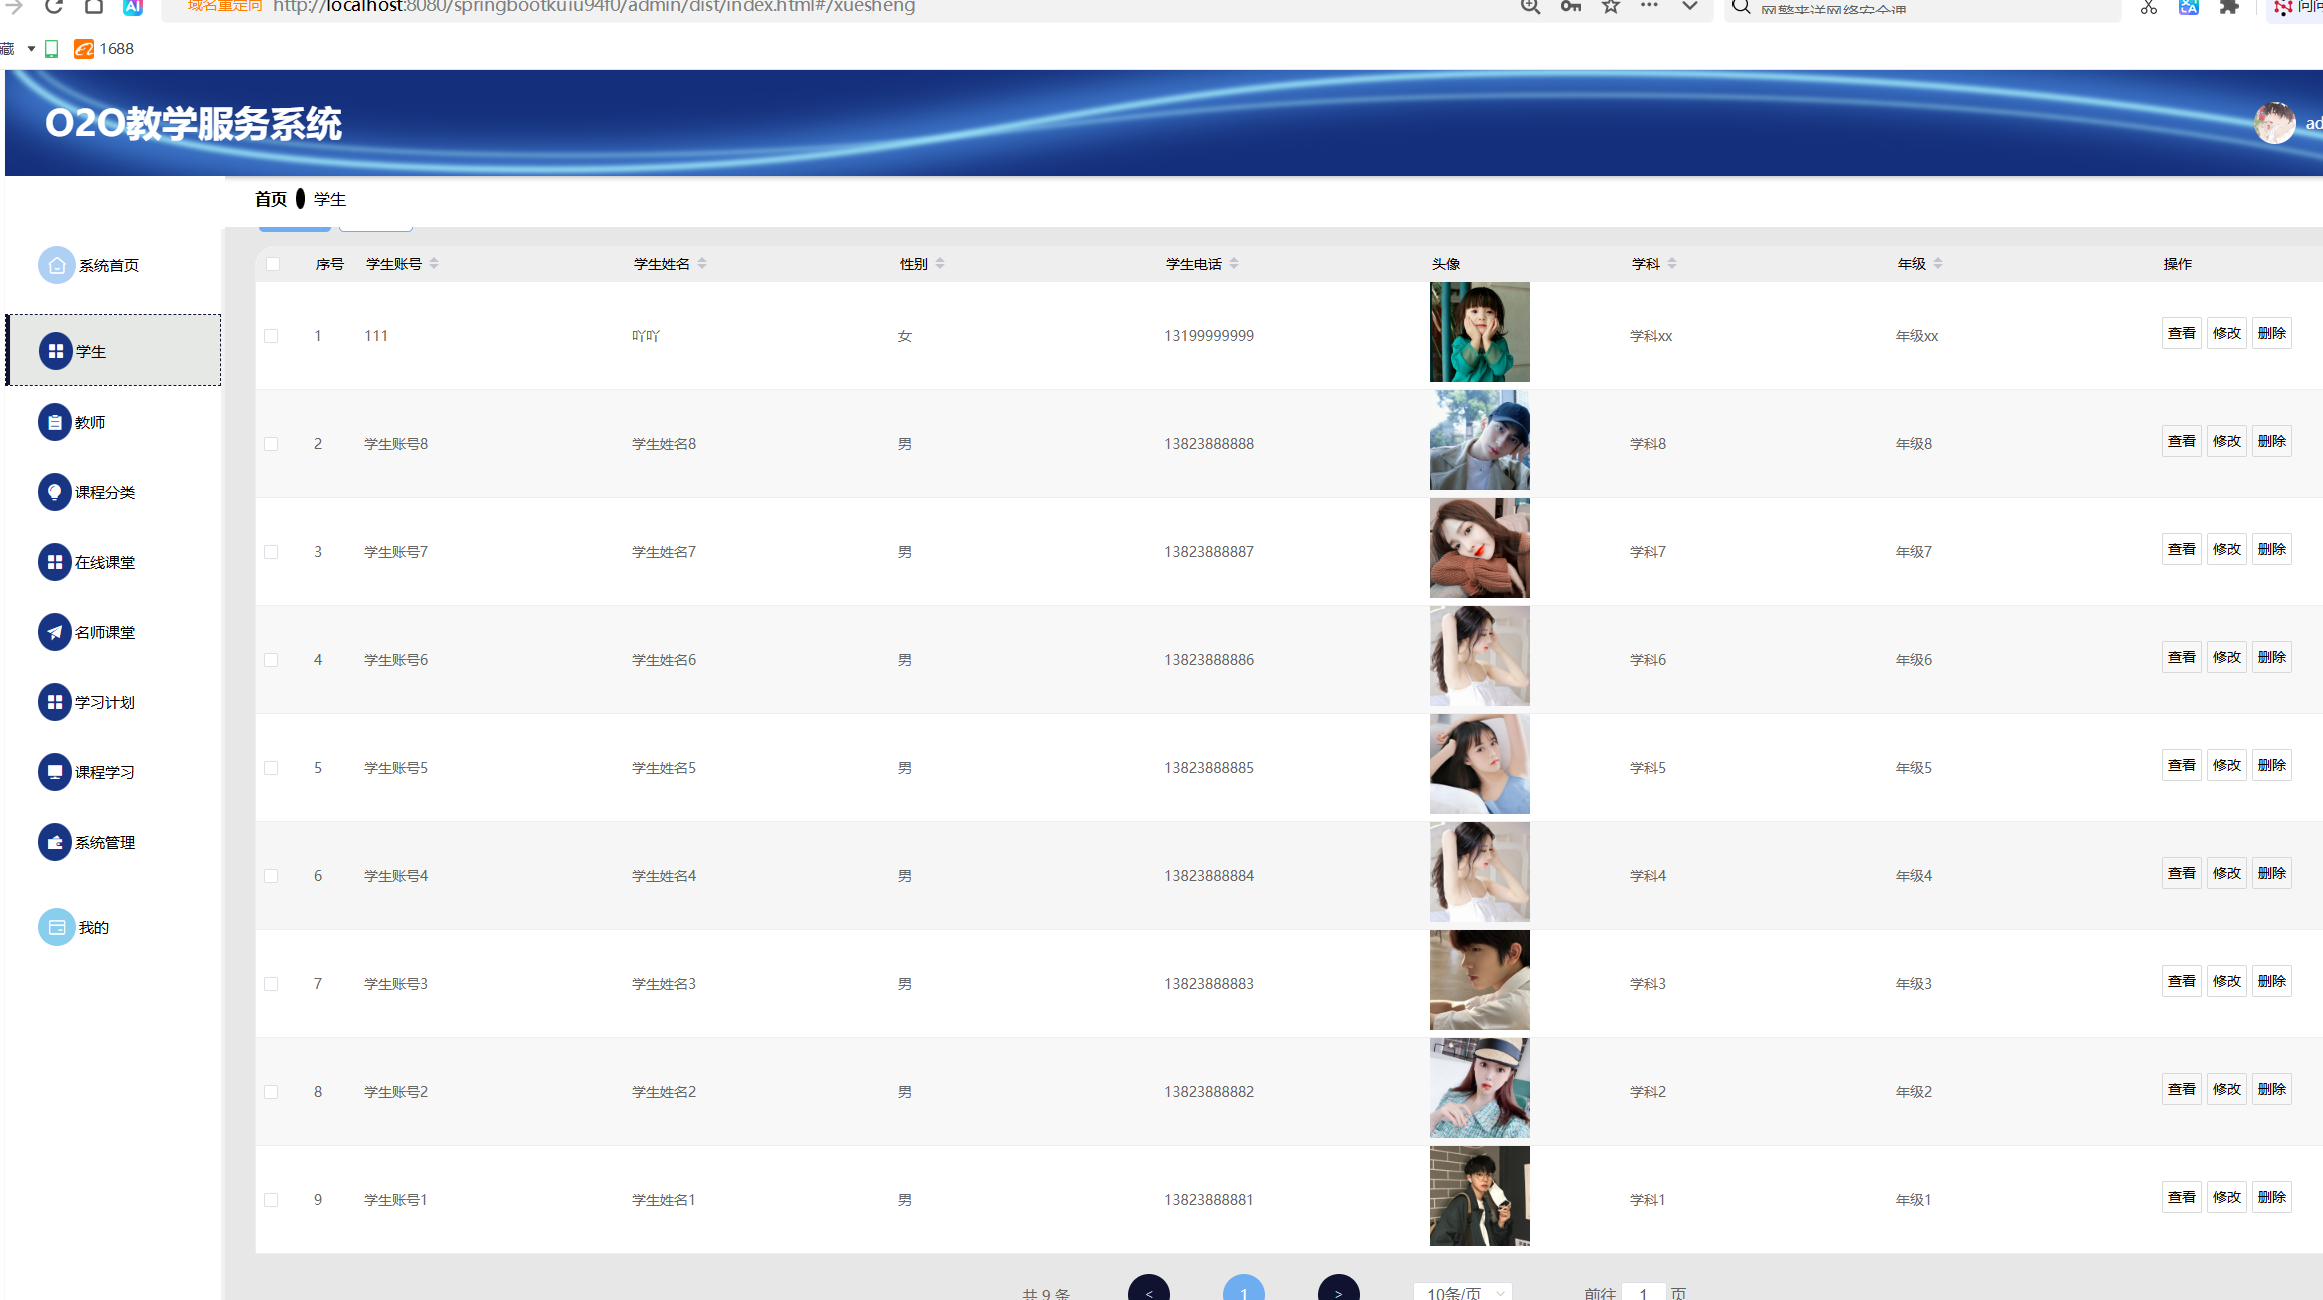This screenshot has width=2323, height=1300.
Task: Check the checkbox for row 学生账号8
Action: [x=271, y=444]
